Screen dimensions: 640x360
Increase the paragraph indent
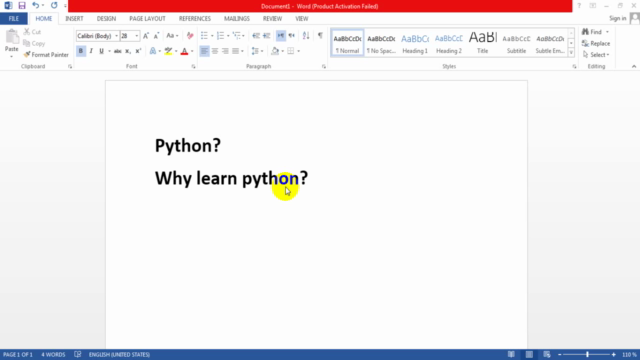point(267,36)
